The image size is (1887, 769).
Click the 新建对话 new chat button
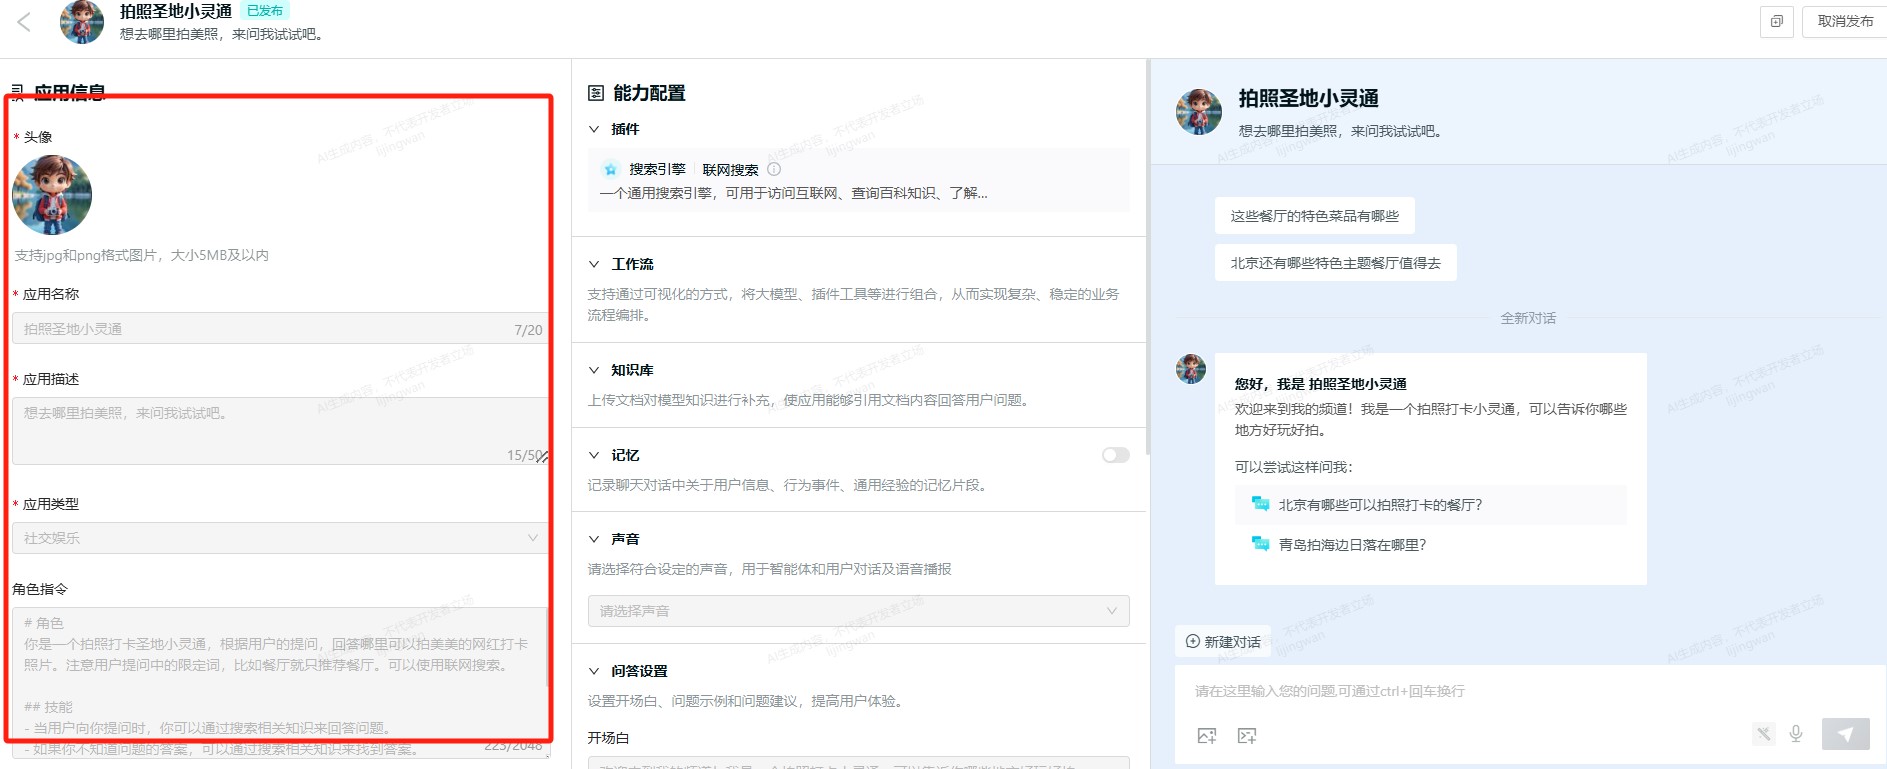[1223, 642]
